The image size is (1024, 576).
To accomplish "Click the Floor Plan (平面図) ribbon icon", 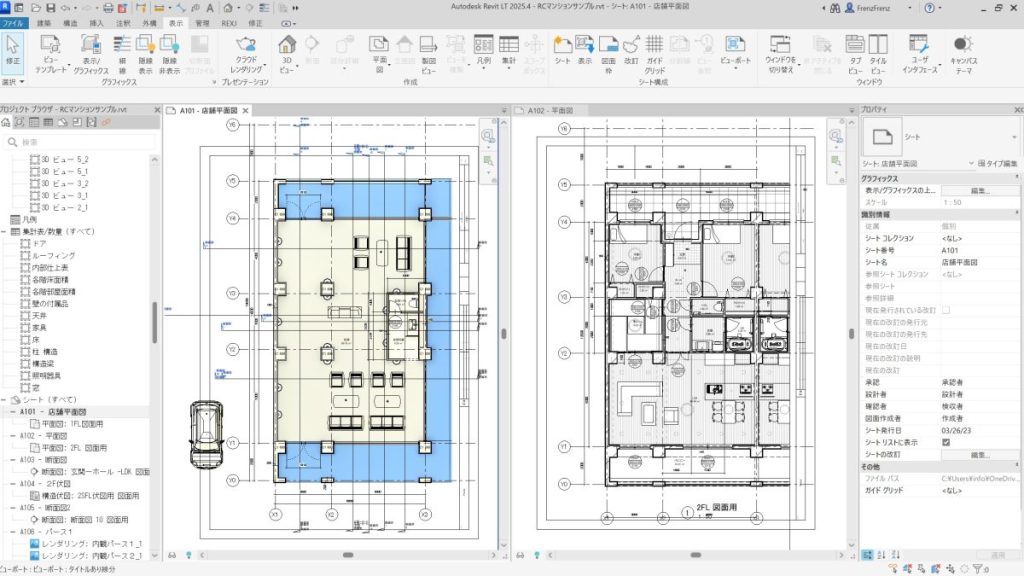I will 379,50.
